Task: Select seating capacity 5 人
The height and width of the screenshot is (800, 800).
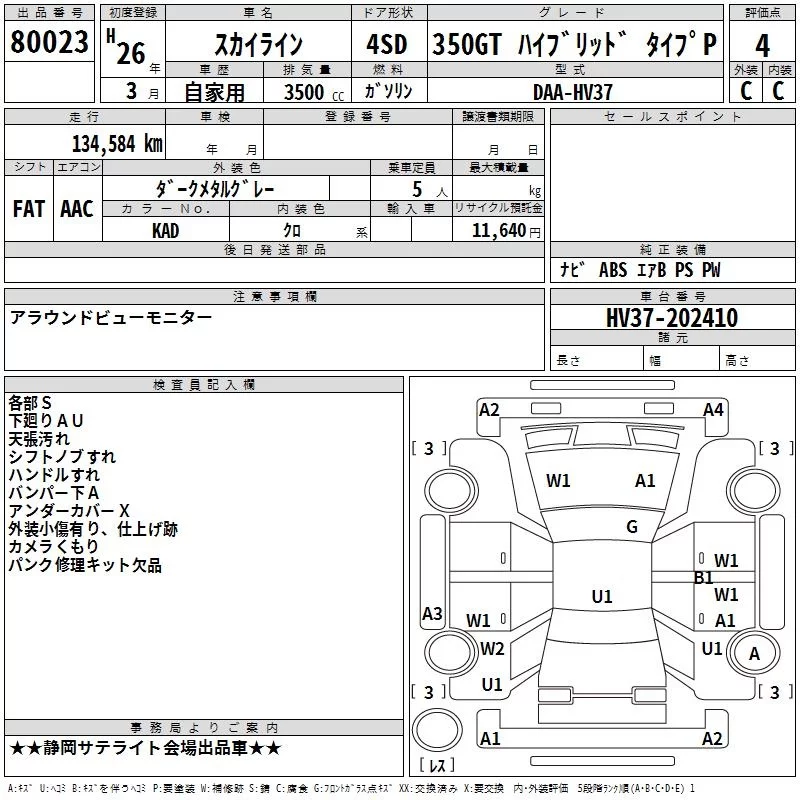Action: pos(430,190)
